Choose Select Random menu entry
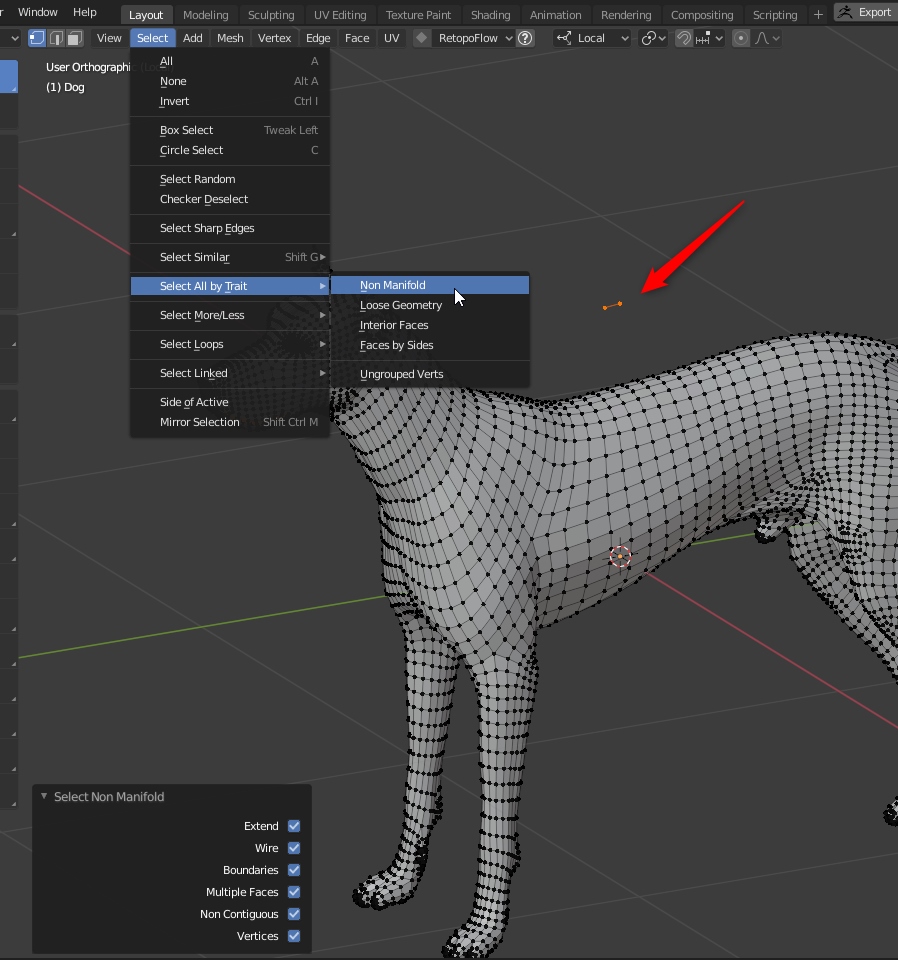 230,179
